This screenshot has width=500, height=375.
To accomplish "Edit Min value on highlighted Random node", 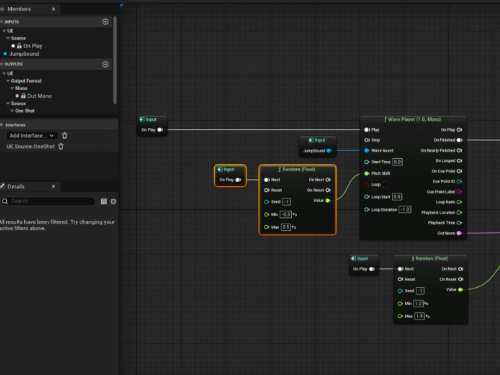I will [x=286, y=215].
